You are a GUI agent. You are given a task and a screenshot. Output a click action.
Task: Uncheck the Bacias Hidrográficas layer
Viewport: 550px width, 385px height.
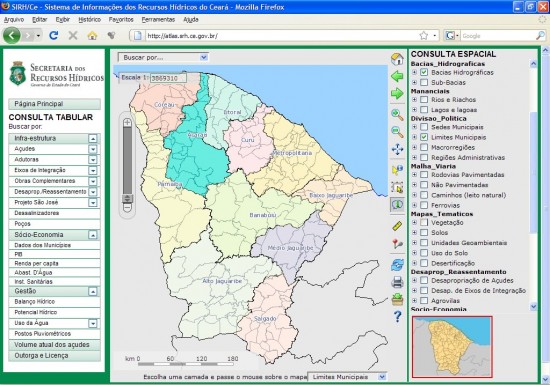[x=424, y=72]
